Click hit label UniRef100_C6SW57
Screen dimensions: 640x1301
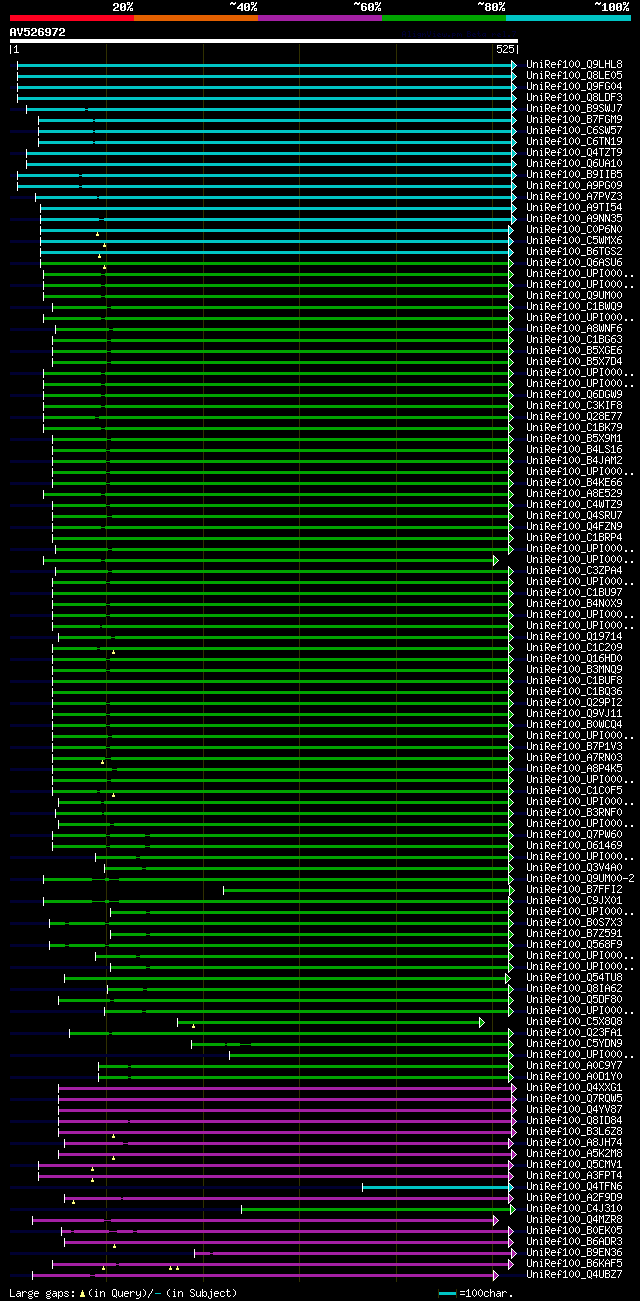(574, 131)
